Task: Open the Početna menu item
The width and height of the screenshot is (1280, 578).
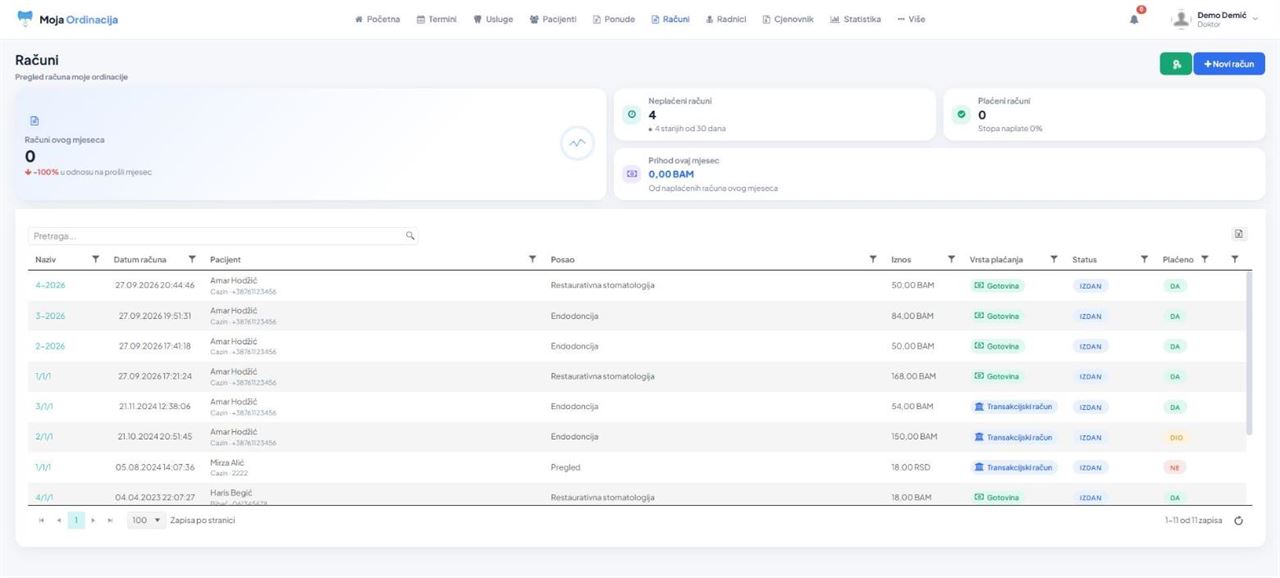Action: click(377, 19)
